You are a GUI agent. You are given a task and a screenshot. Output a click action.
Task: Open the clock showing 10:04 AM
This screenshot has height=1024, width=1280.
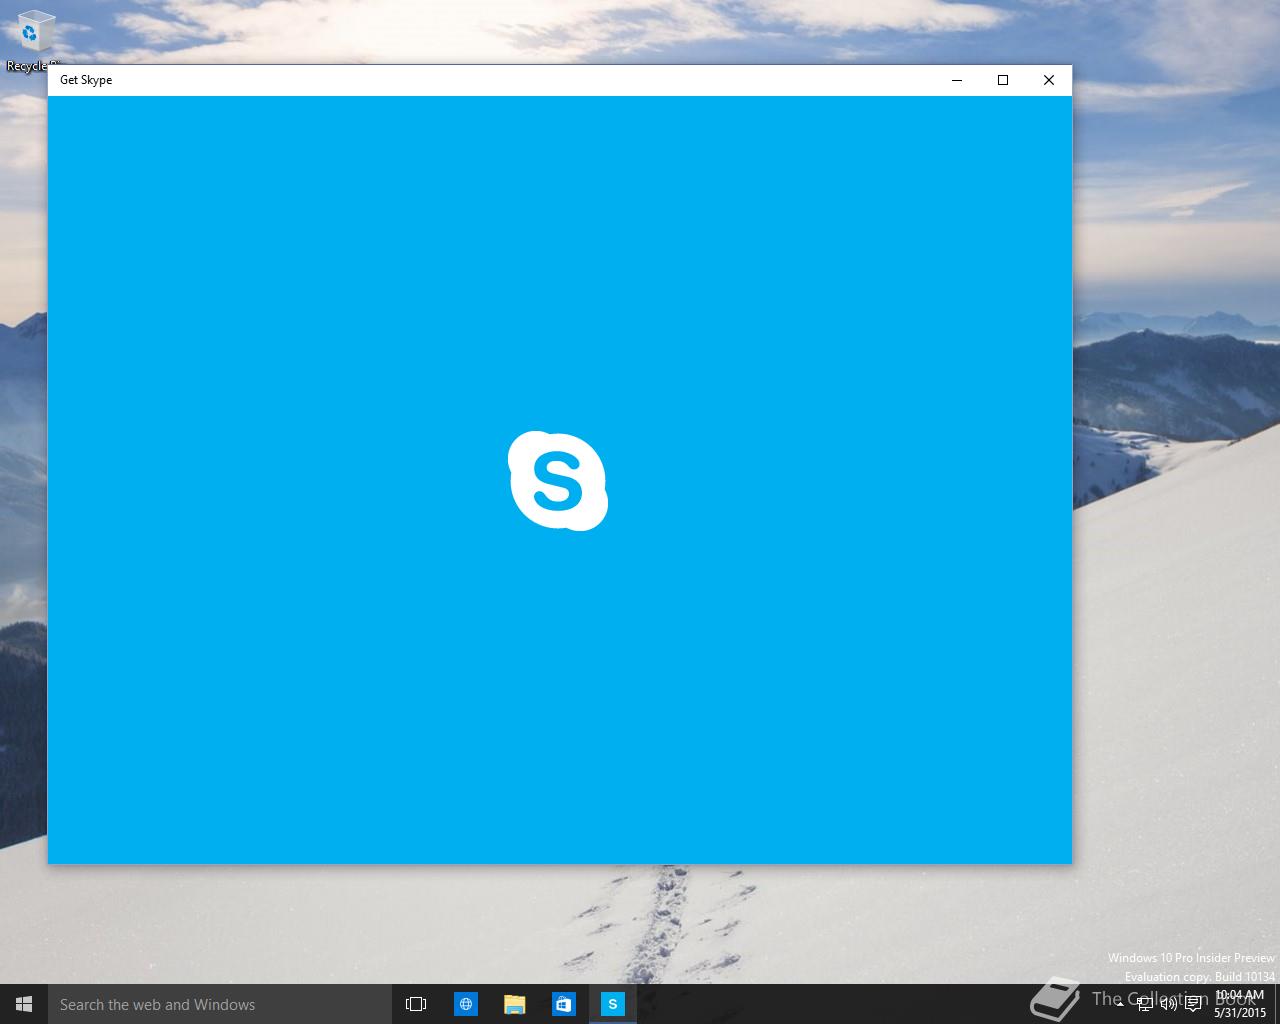[1240, 1004]
